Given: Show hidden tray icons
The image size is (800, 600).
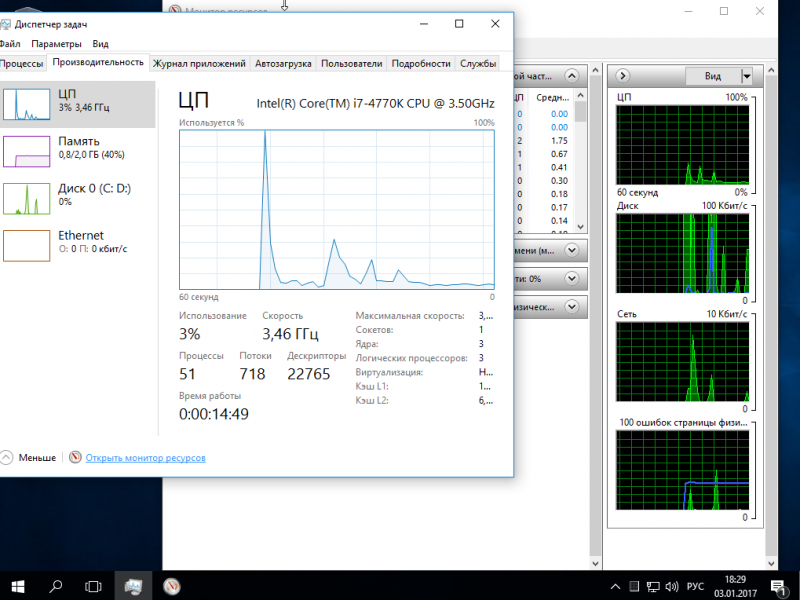Looking at the screenshot, I should (615, 586).
